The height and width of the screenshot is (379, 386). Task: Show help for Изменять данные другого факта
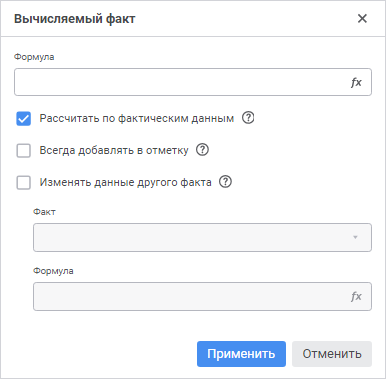pyautogui.click(x=225, y=182)
